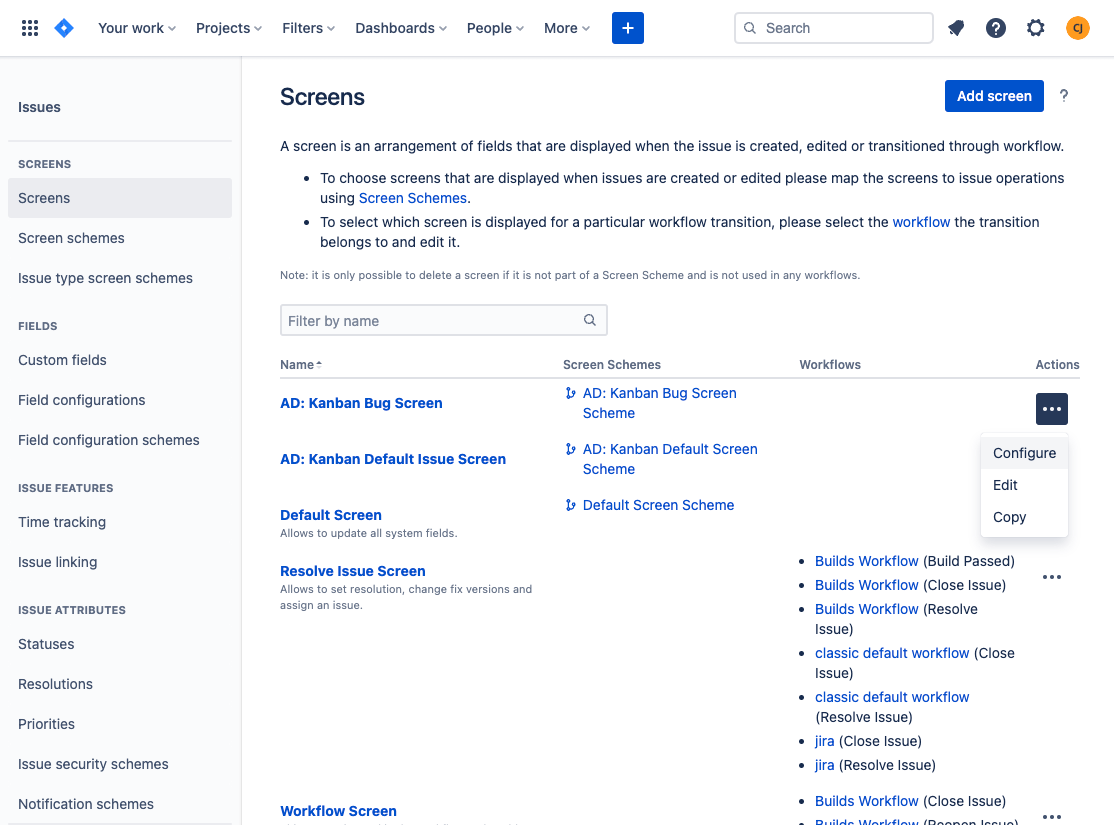Image resolution: width=1114 pixels, height=825 pixels.
Task: Click the scheme icon beside AD: Kanban Default Screen Scheme
Action: tap(570, 449)
